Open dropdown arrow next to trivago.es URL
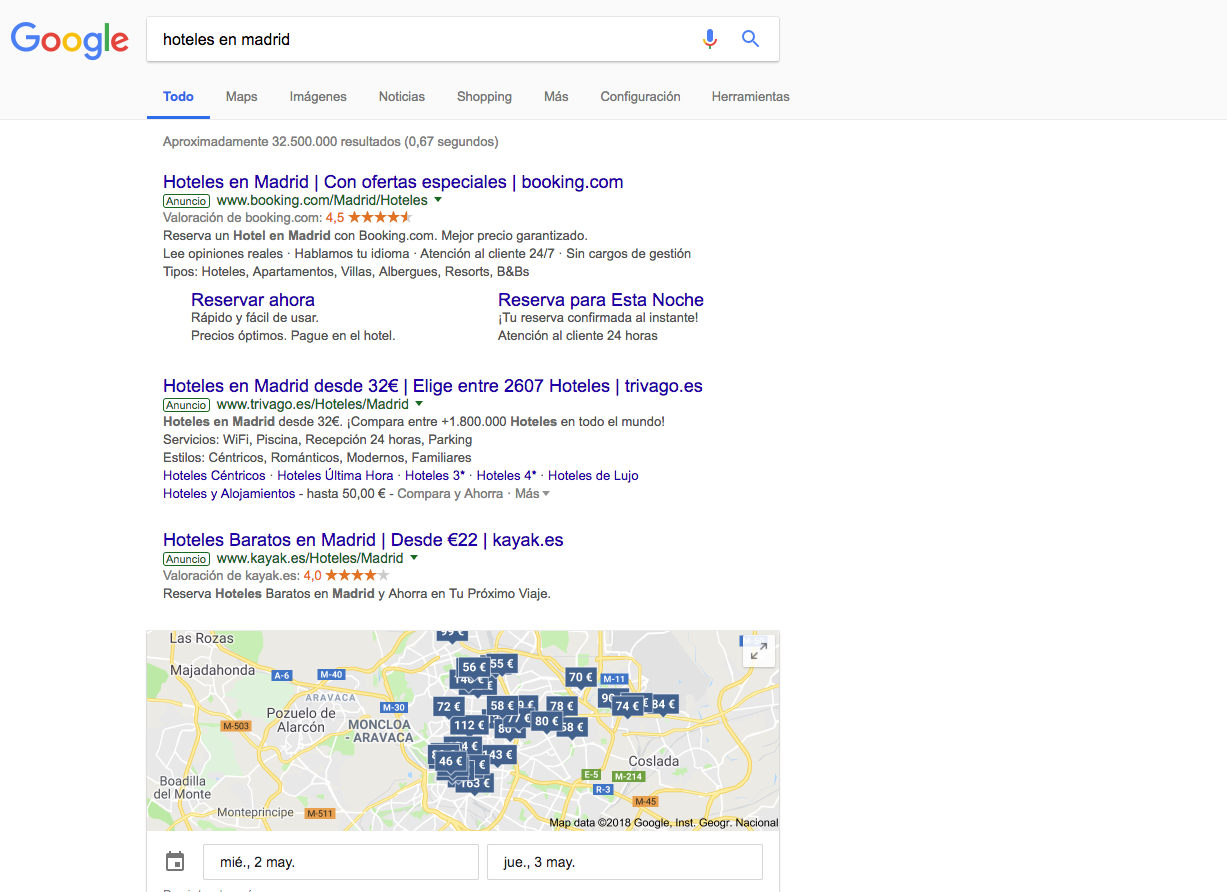Screen dimensions: 1227x892 (419, 405)
